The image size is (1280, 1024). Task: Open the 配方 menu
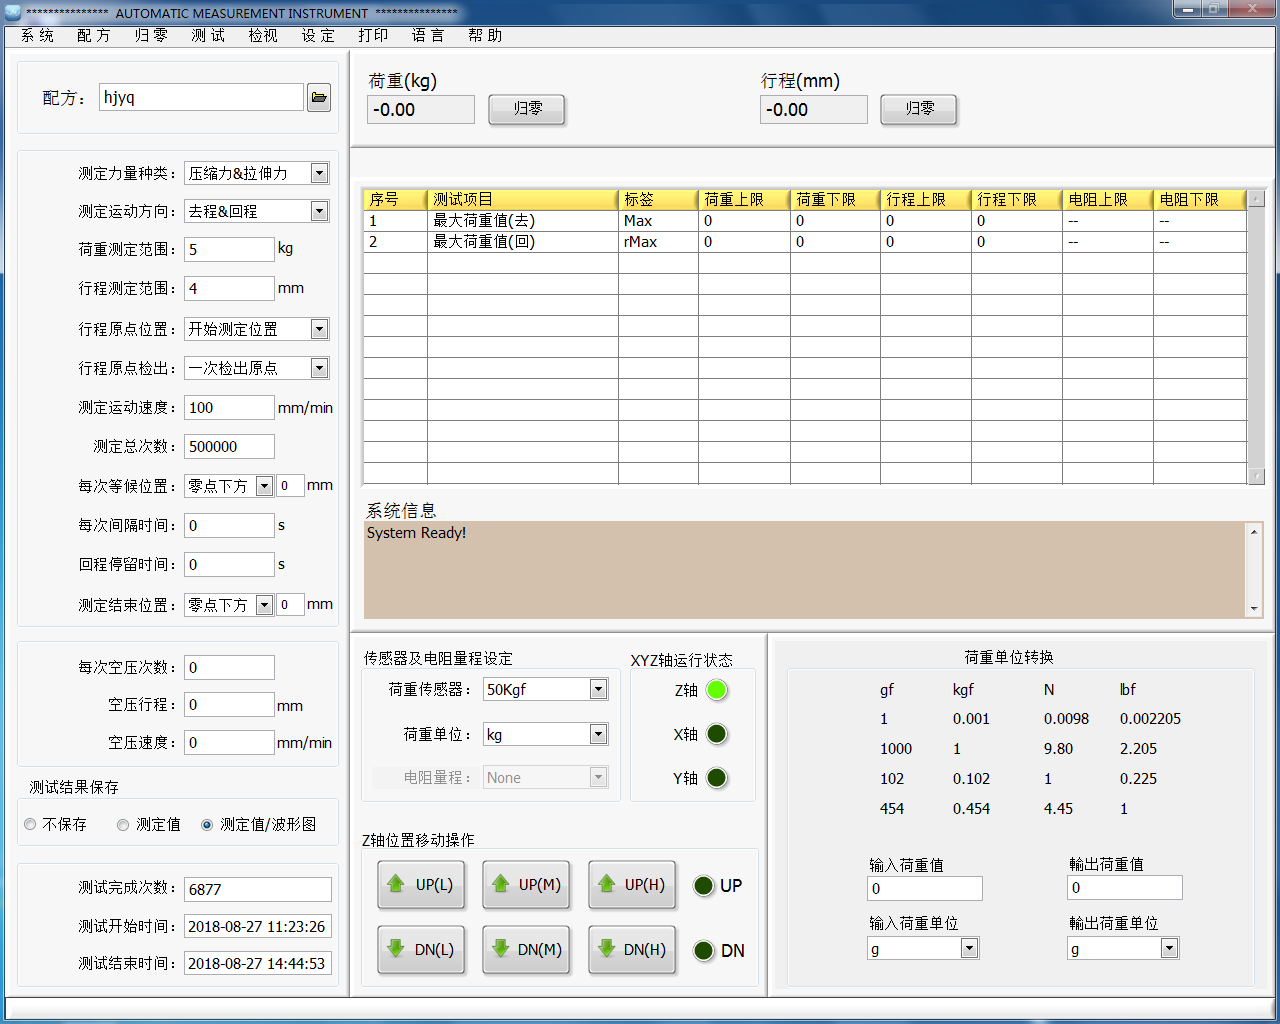[94, 35]
